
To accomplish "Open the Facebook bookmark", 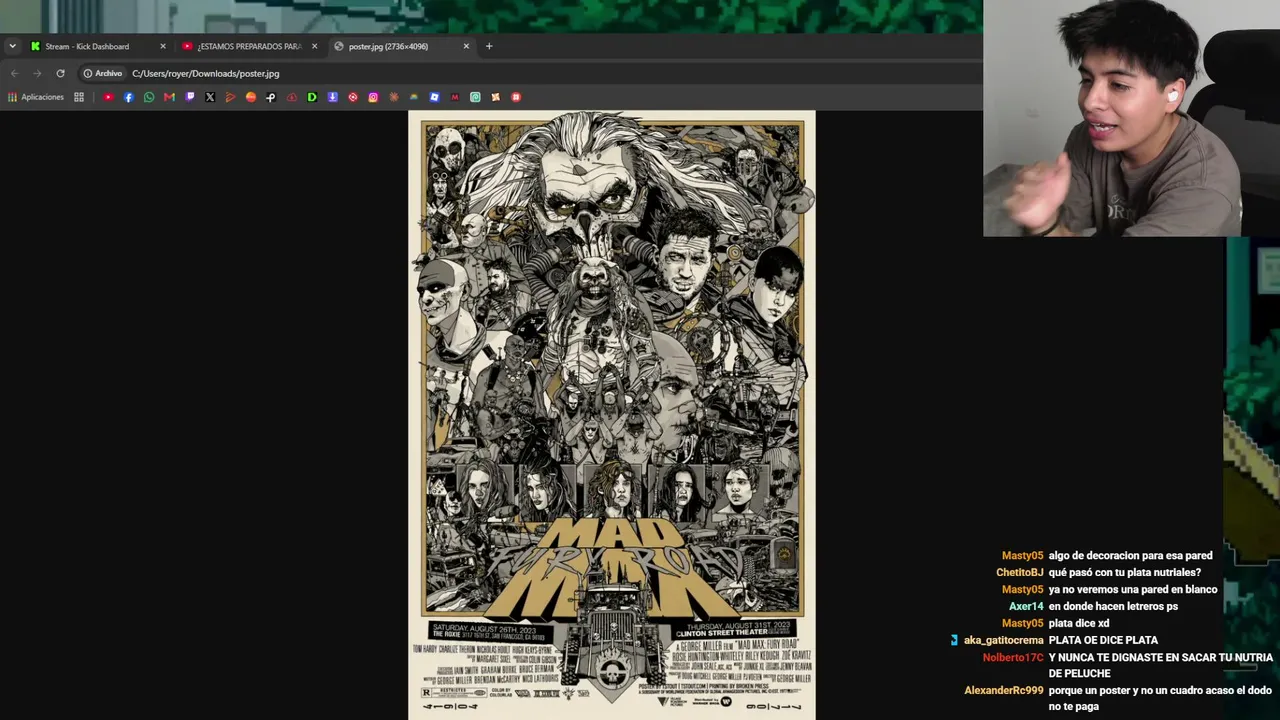I will 129,97.
